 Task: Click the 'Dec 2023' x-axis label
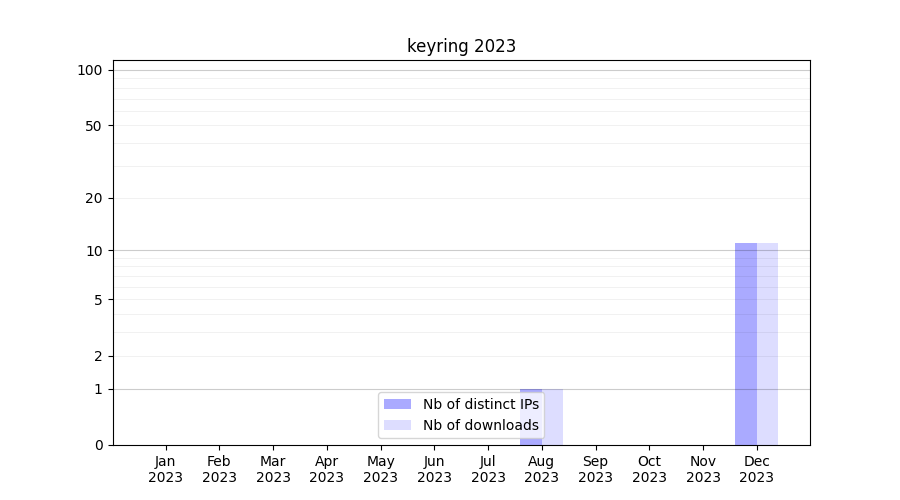(757, 469)
